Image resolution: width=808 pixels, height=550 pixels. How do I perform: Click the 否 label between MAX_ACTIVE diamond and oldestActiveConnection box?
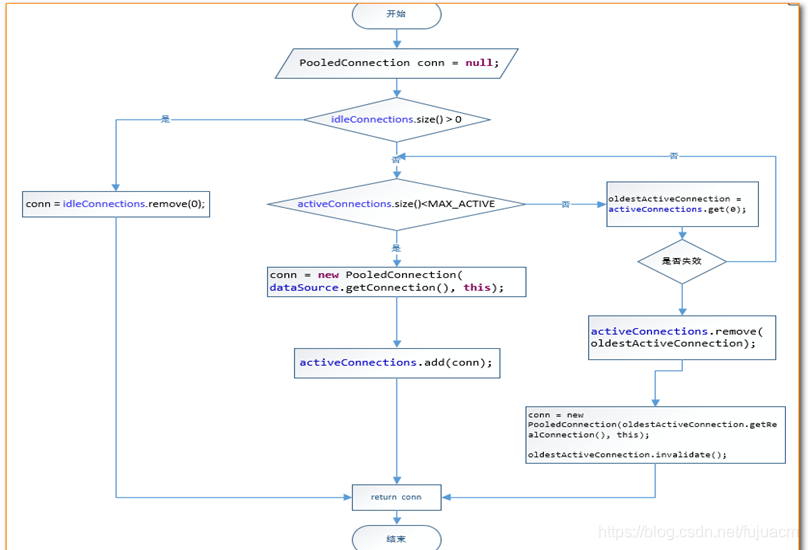pos(566,205)
